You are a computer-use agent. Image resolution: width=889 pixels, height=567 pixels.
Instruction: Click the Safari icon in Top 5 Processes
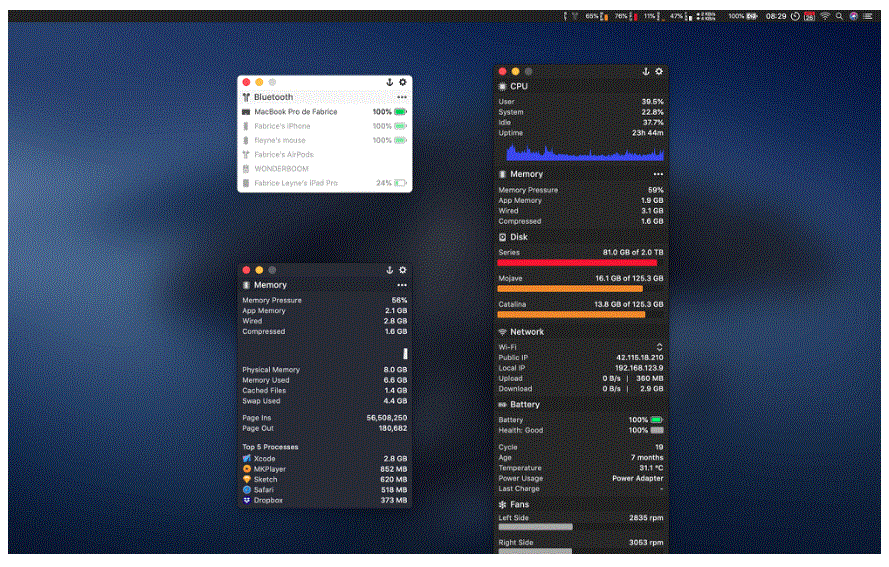click(247, 490)
